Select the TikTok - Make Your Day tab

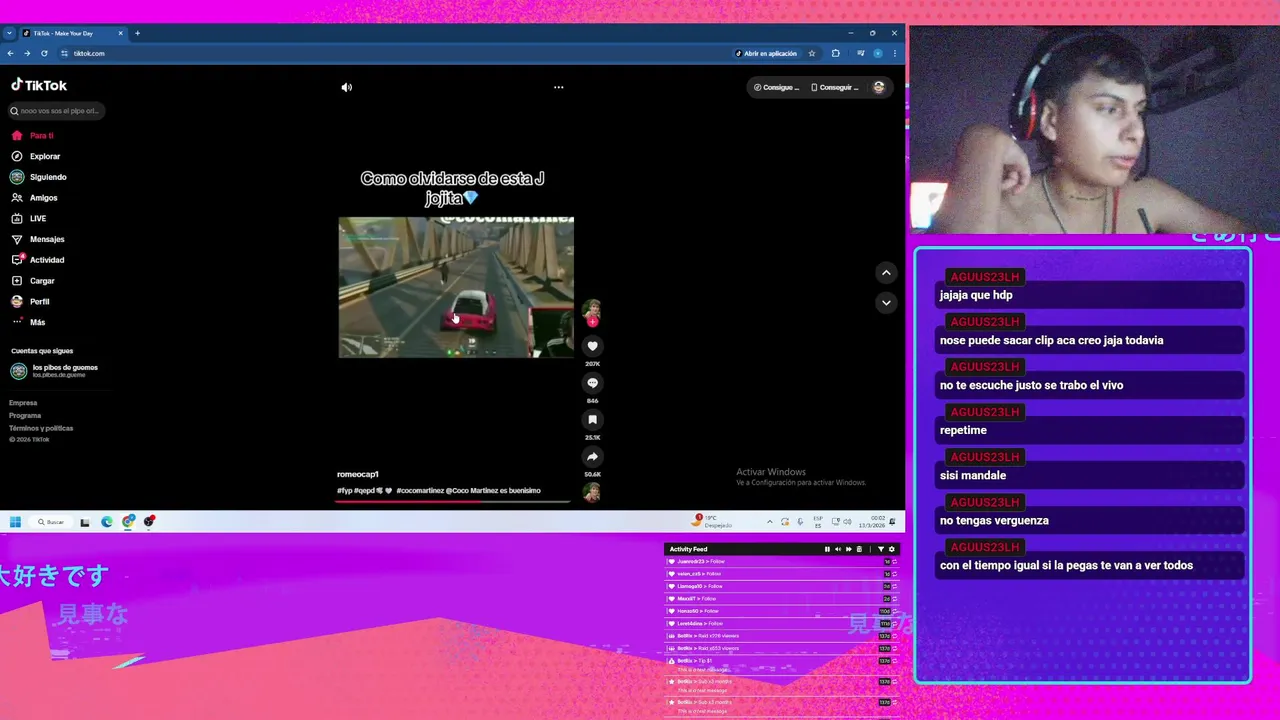pos(73,33)
